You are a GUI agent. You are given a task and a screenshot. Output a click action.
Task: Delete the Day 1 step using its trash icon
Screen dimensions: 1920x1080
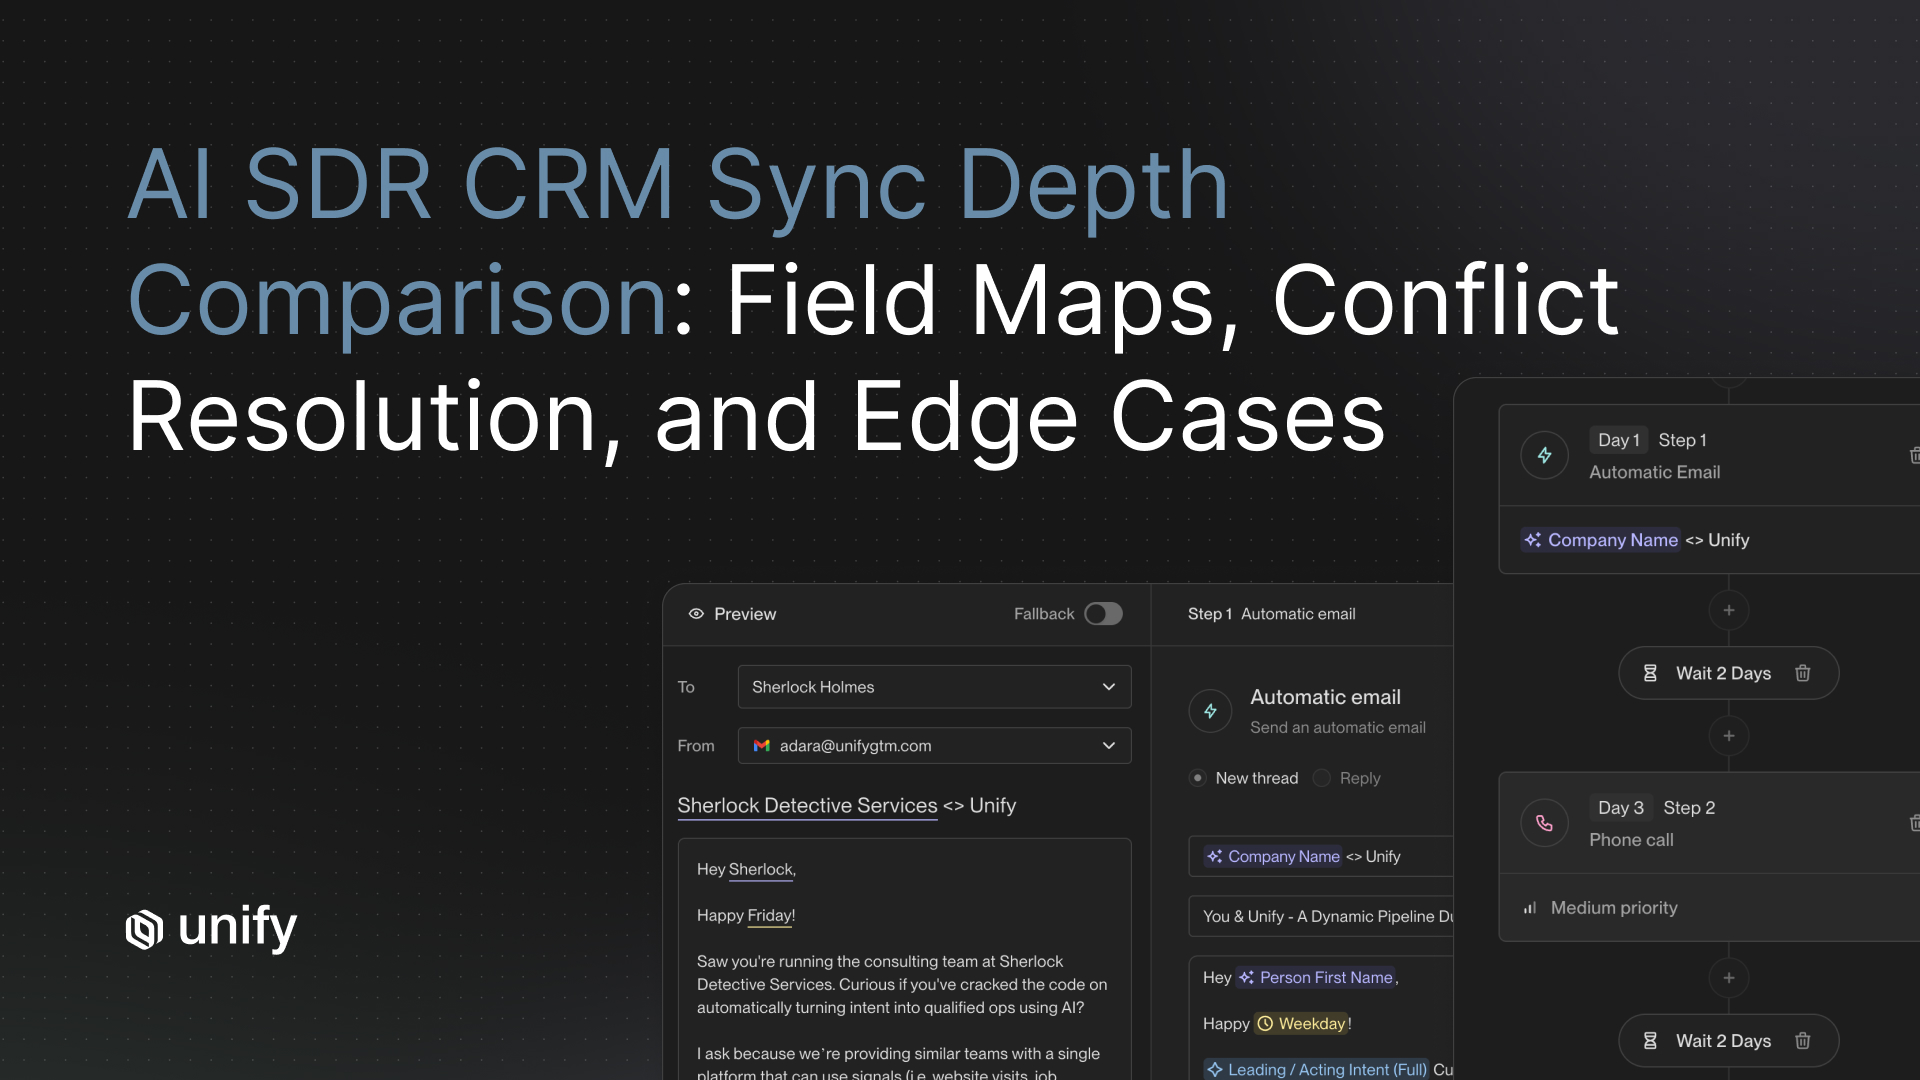(x=1915, y=455)
